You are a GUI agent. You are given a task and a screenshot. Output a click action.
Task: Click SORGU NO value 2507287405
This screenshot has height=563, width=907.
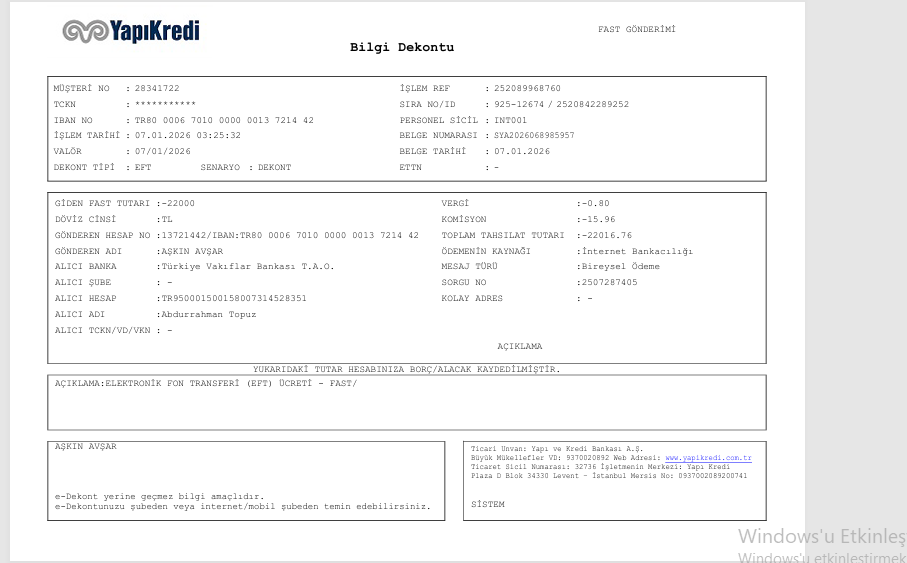tap(609, 282)
